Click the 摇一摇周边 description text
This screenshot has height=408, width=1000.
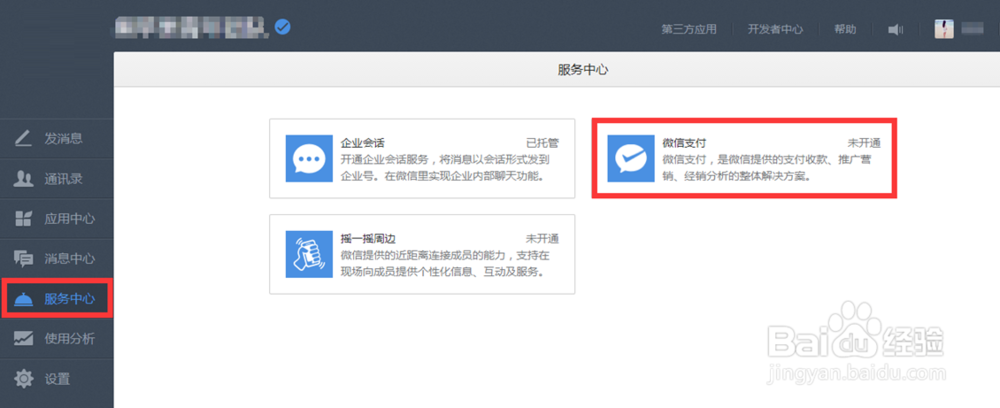pos(445,263)
